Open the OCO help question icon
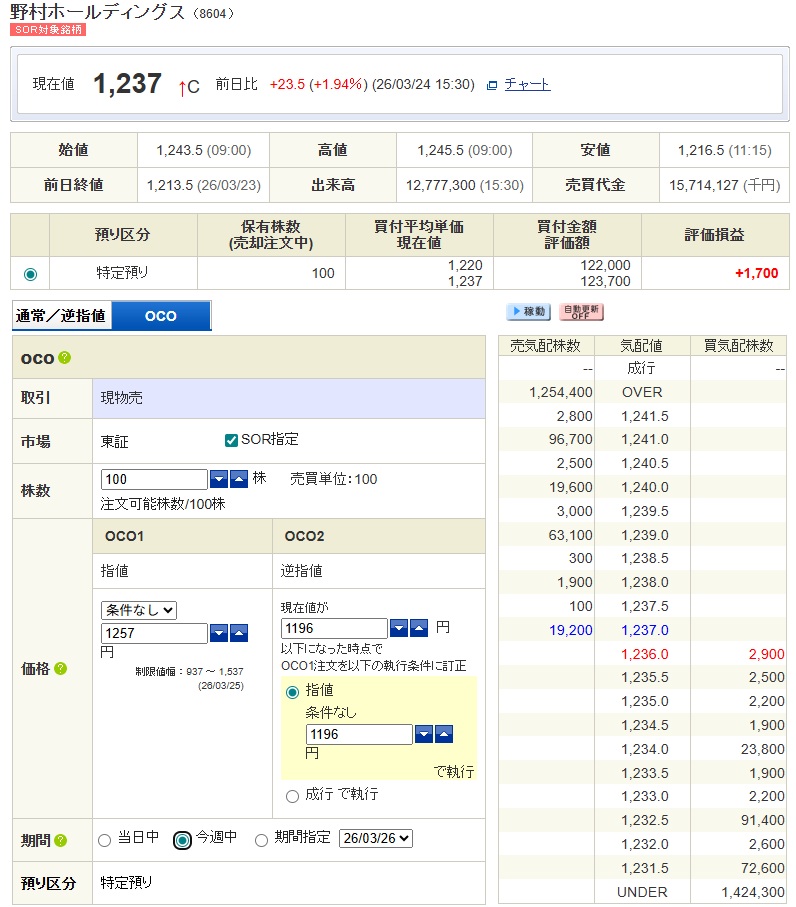Image resolution: width=796 pixels, height=907 pixels. 65,357
